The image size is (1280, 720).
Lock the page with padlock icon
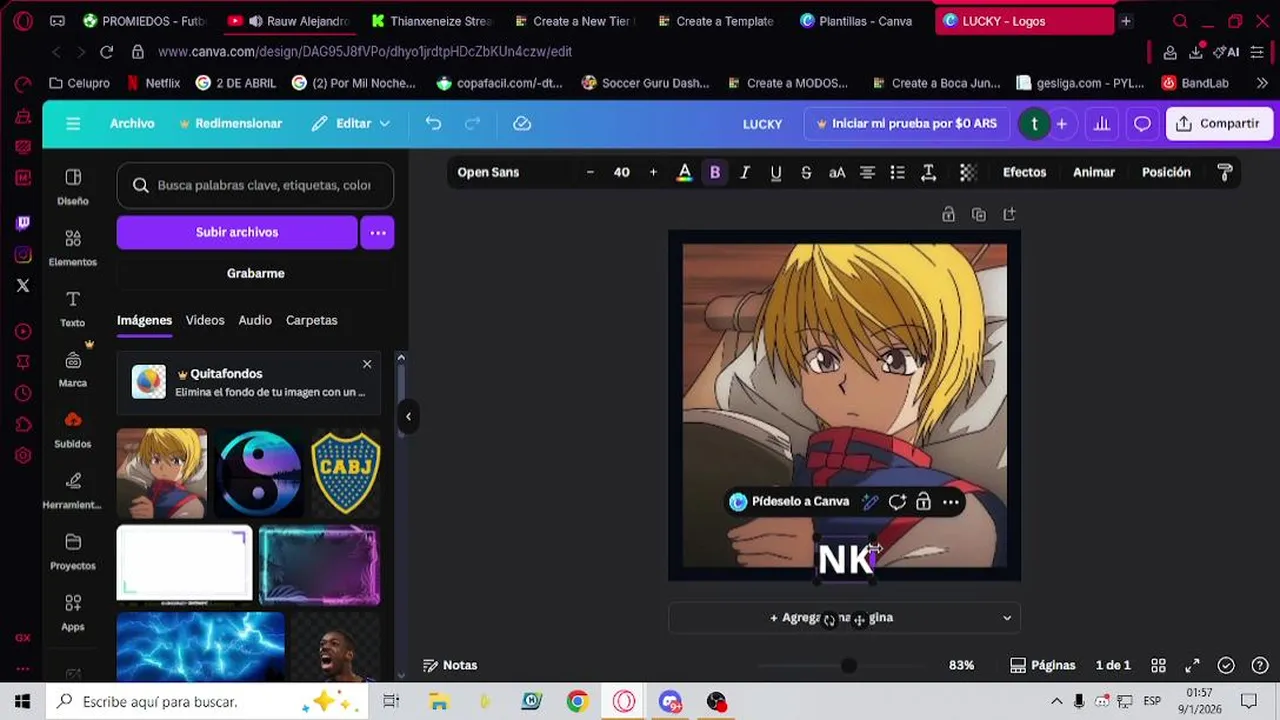tap(948, 214)
